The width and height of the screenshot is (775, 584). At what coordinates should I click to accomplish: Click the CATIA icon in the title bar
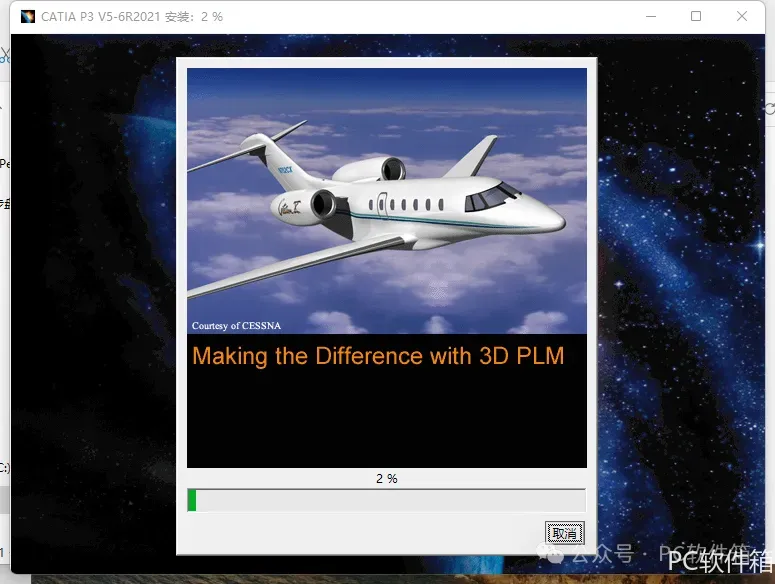[28, 16]
